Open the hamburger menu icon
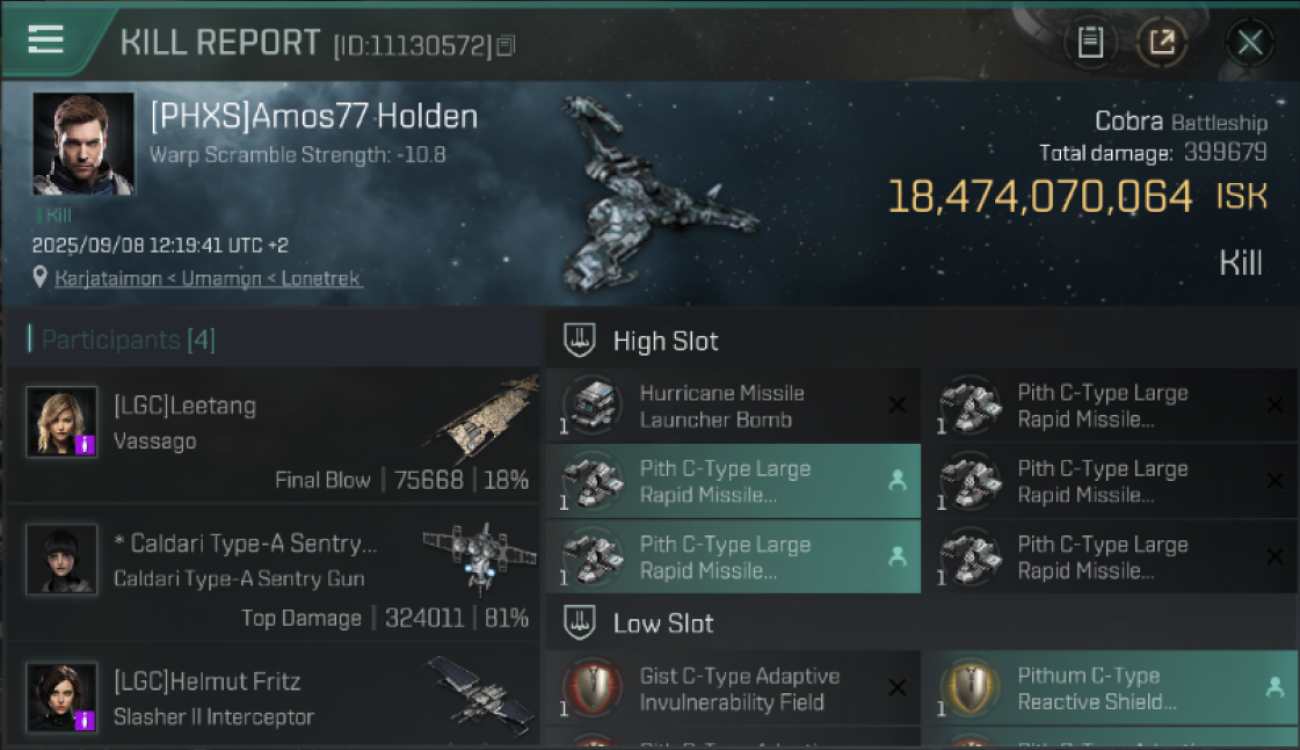Viewport: 1300px width, 750px height. [x=45, y=39]
